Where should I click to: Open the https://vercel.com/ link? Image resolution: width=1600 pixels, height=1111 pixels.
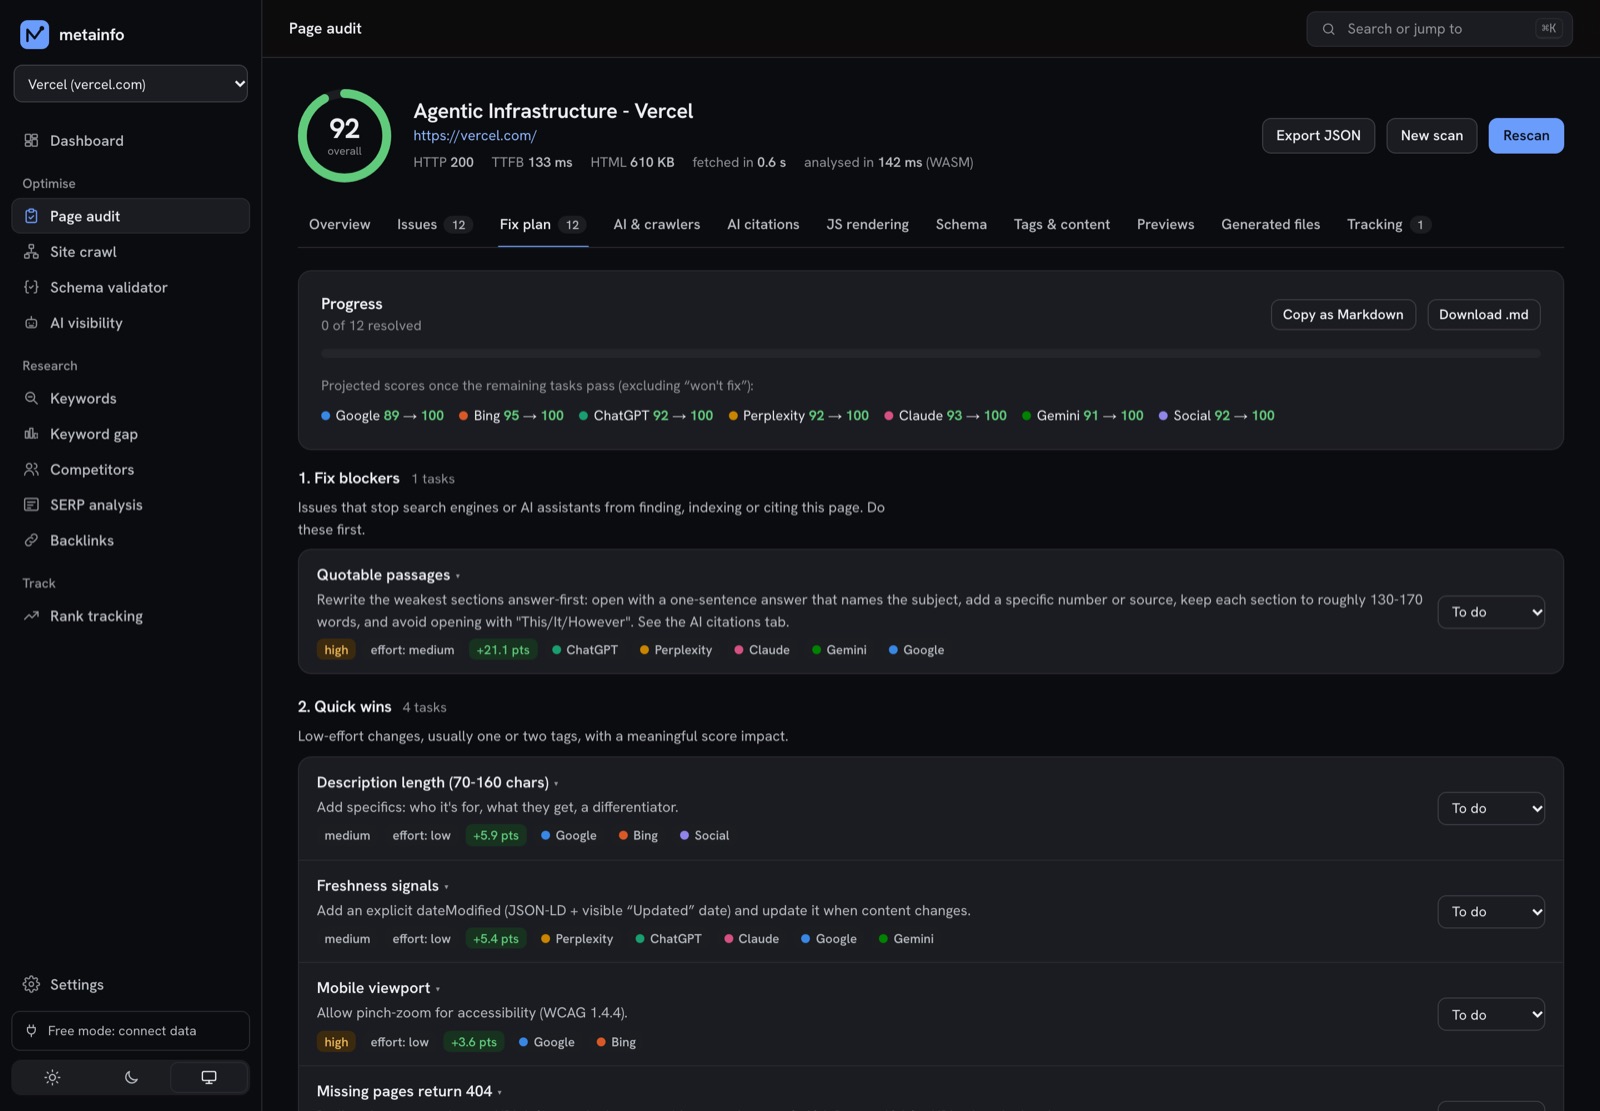[x=475, y=136]
